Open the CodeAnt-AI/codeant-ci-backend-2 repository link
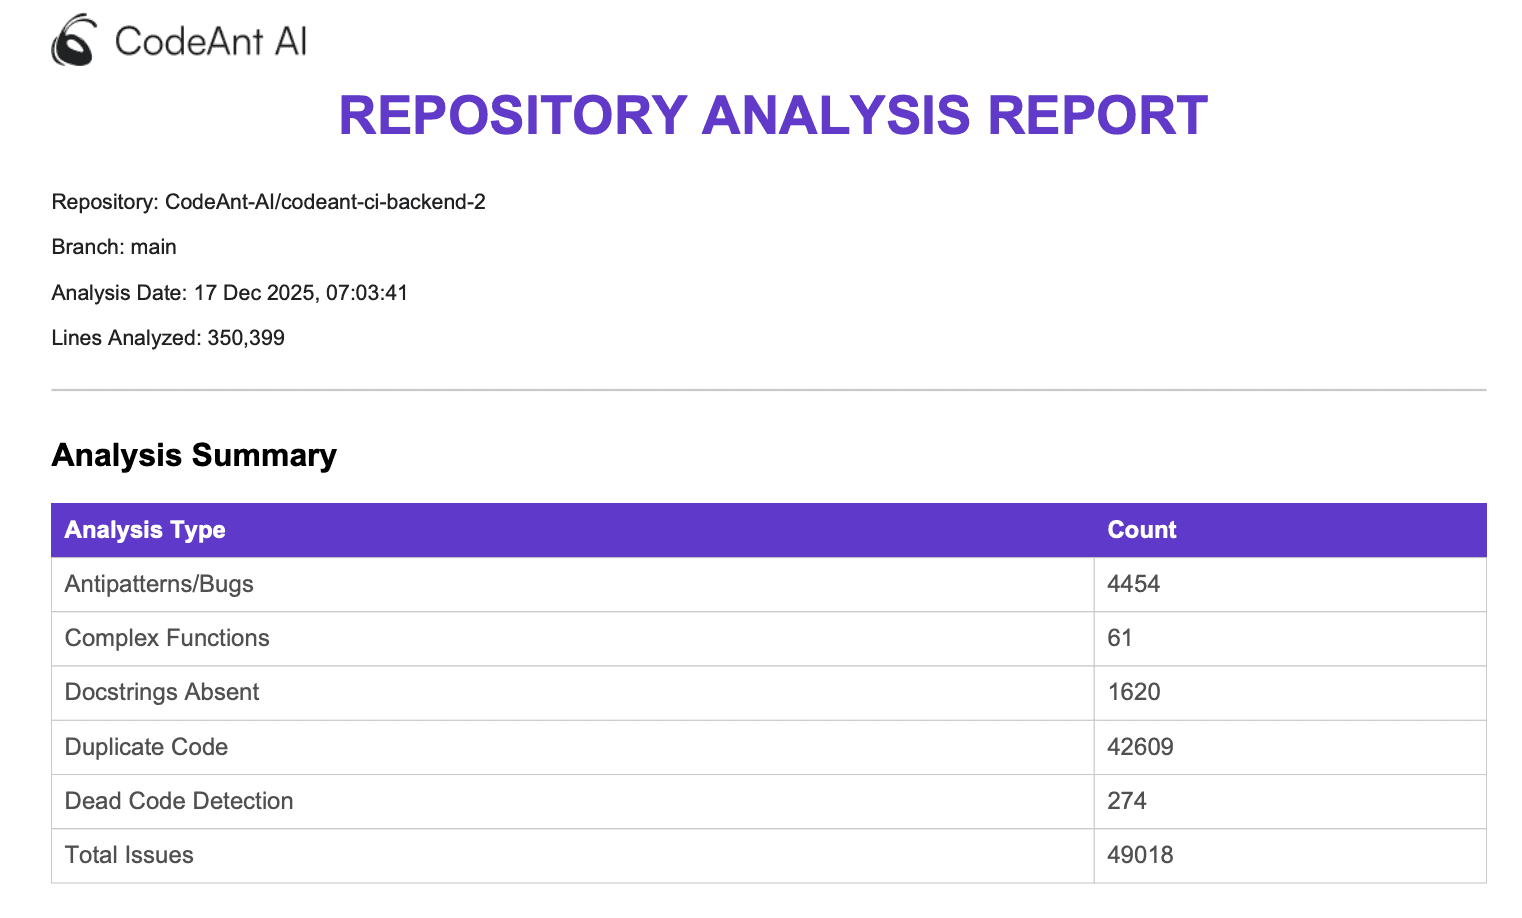1522x918 pixels. pos(327,201)
